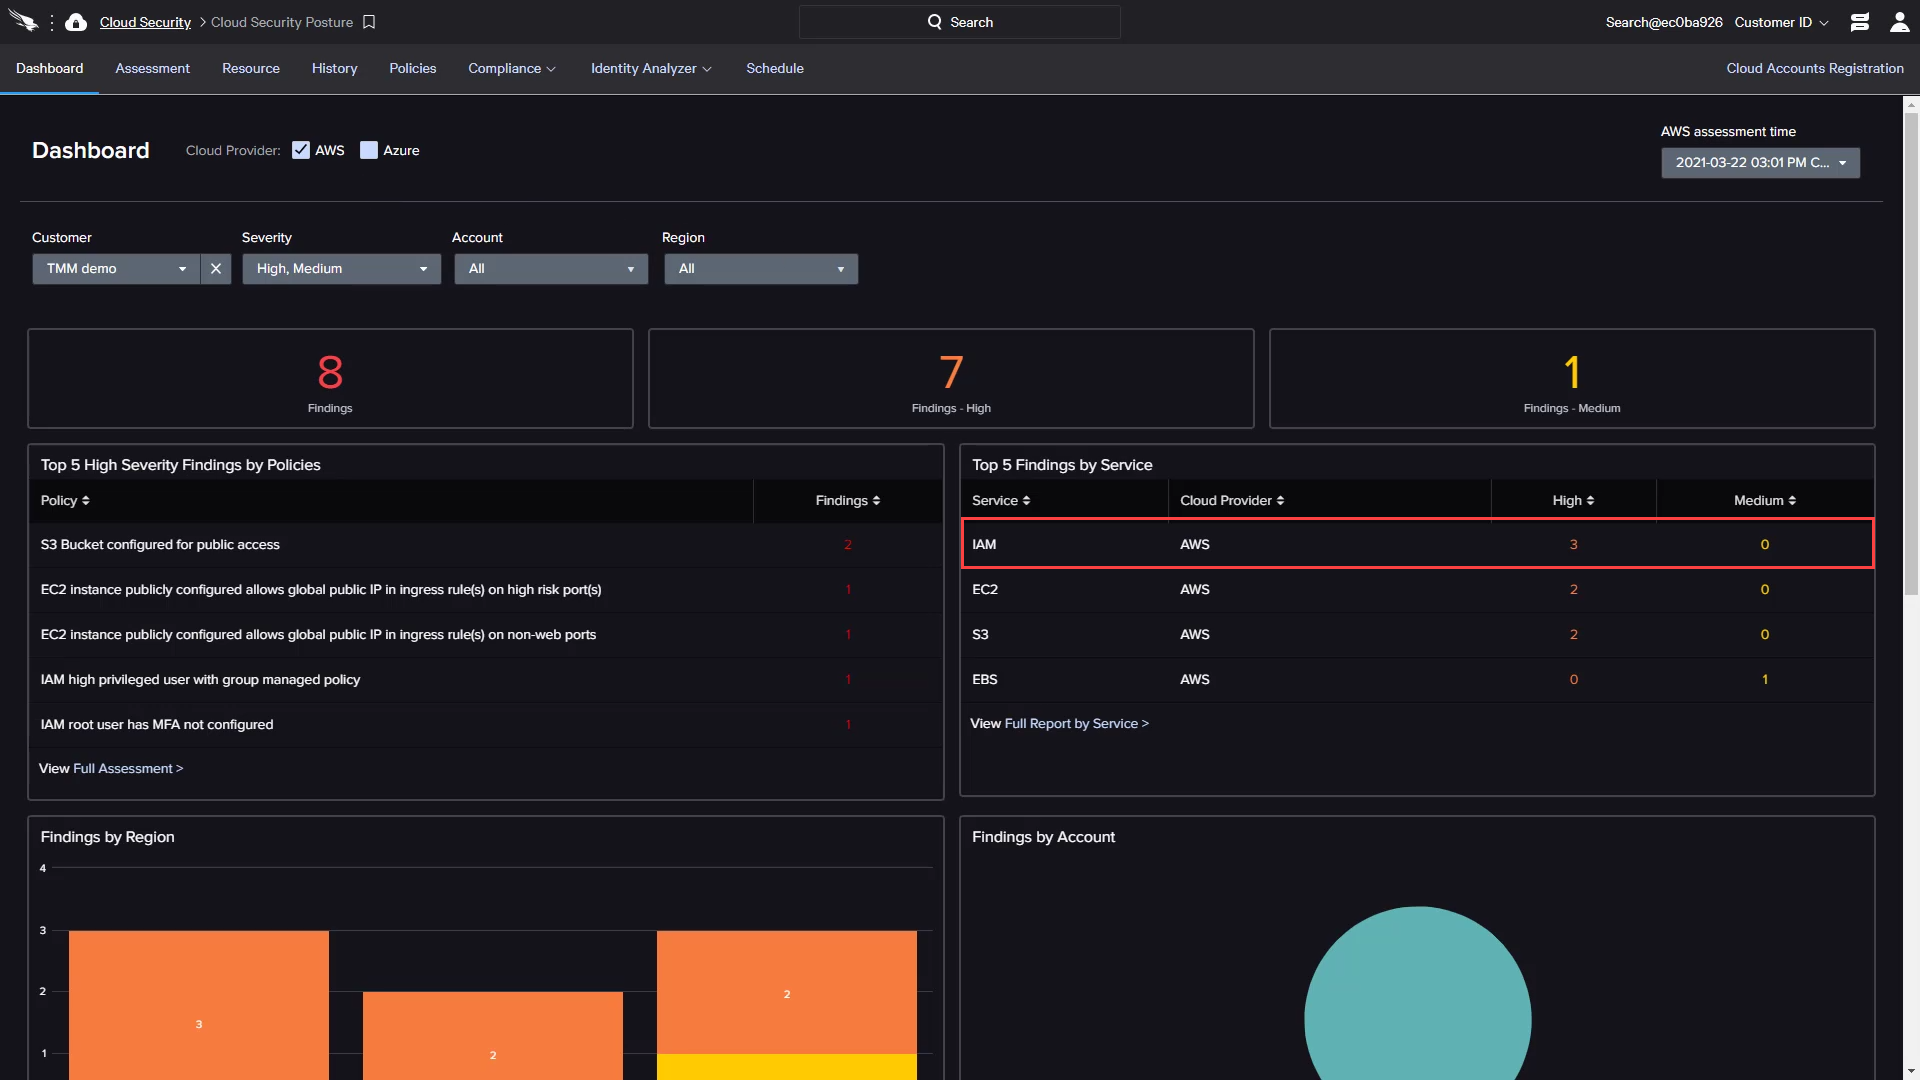Expand the Identity Analyzer menu
The height and width of the screenshot is (1080, 1920).
pos(651,69)
